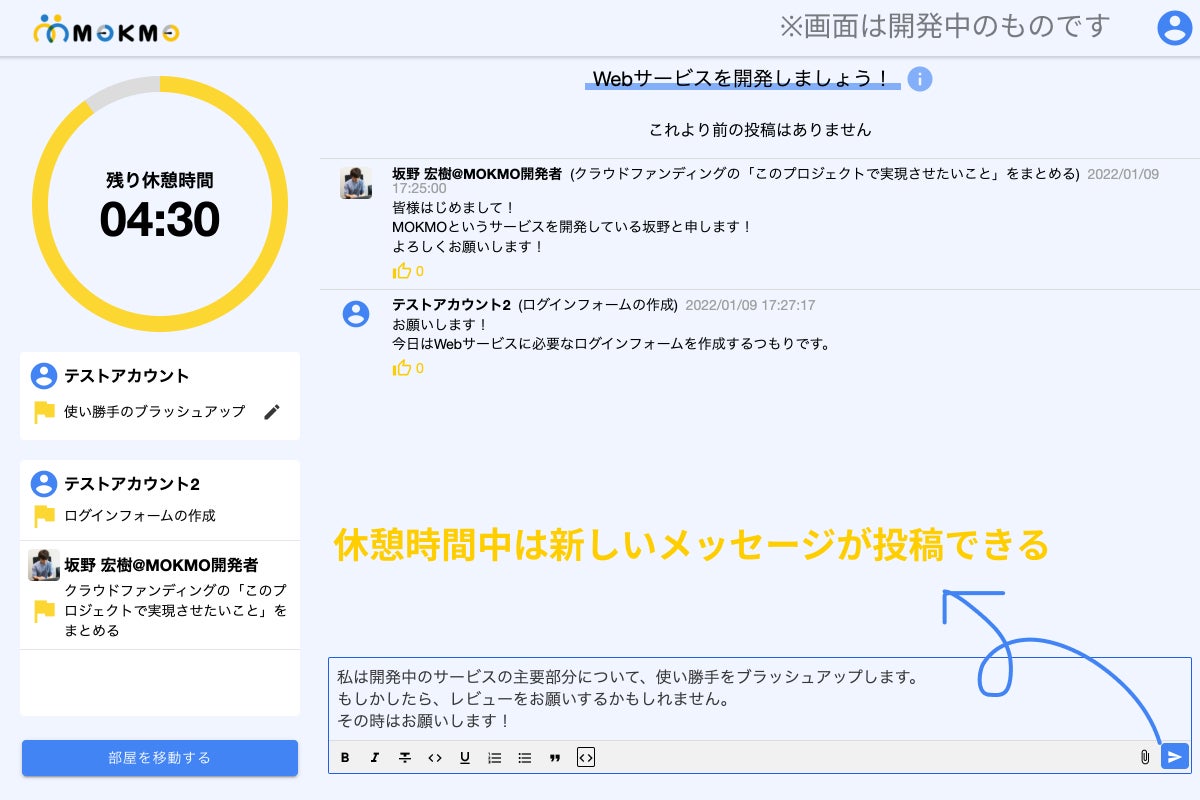
Task: Click the 部屋を移動する button
Action: click(x=160, y=758)
